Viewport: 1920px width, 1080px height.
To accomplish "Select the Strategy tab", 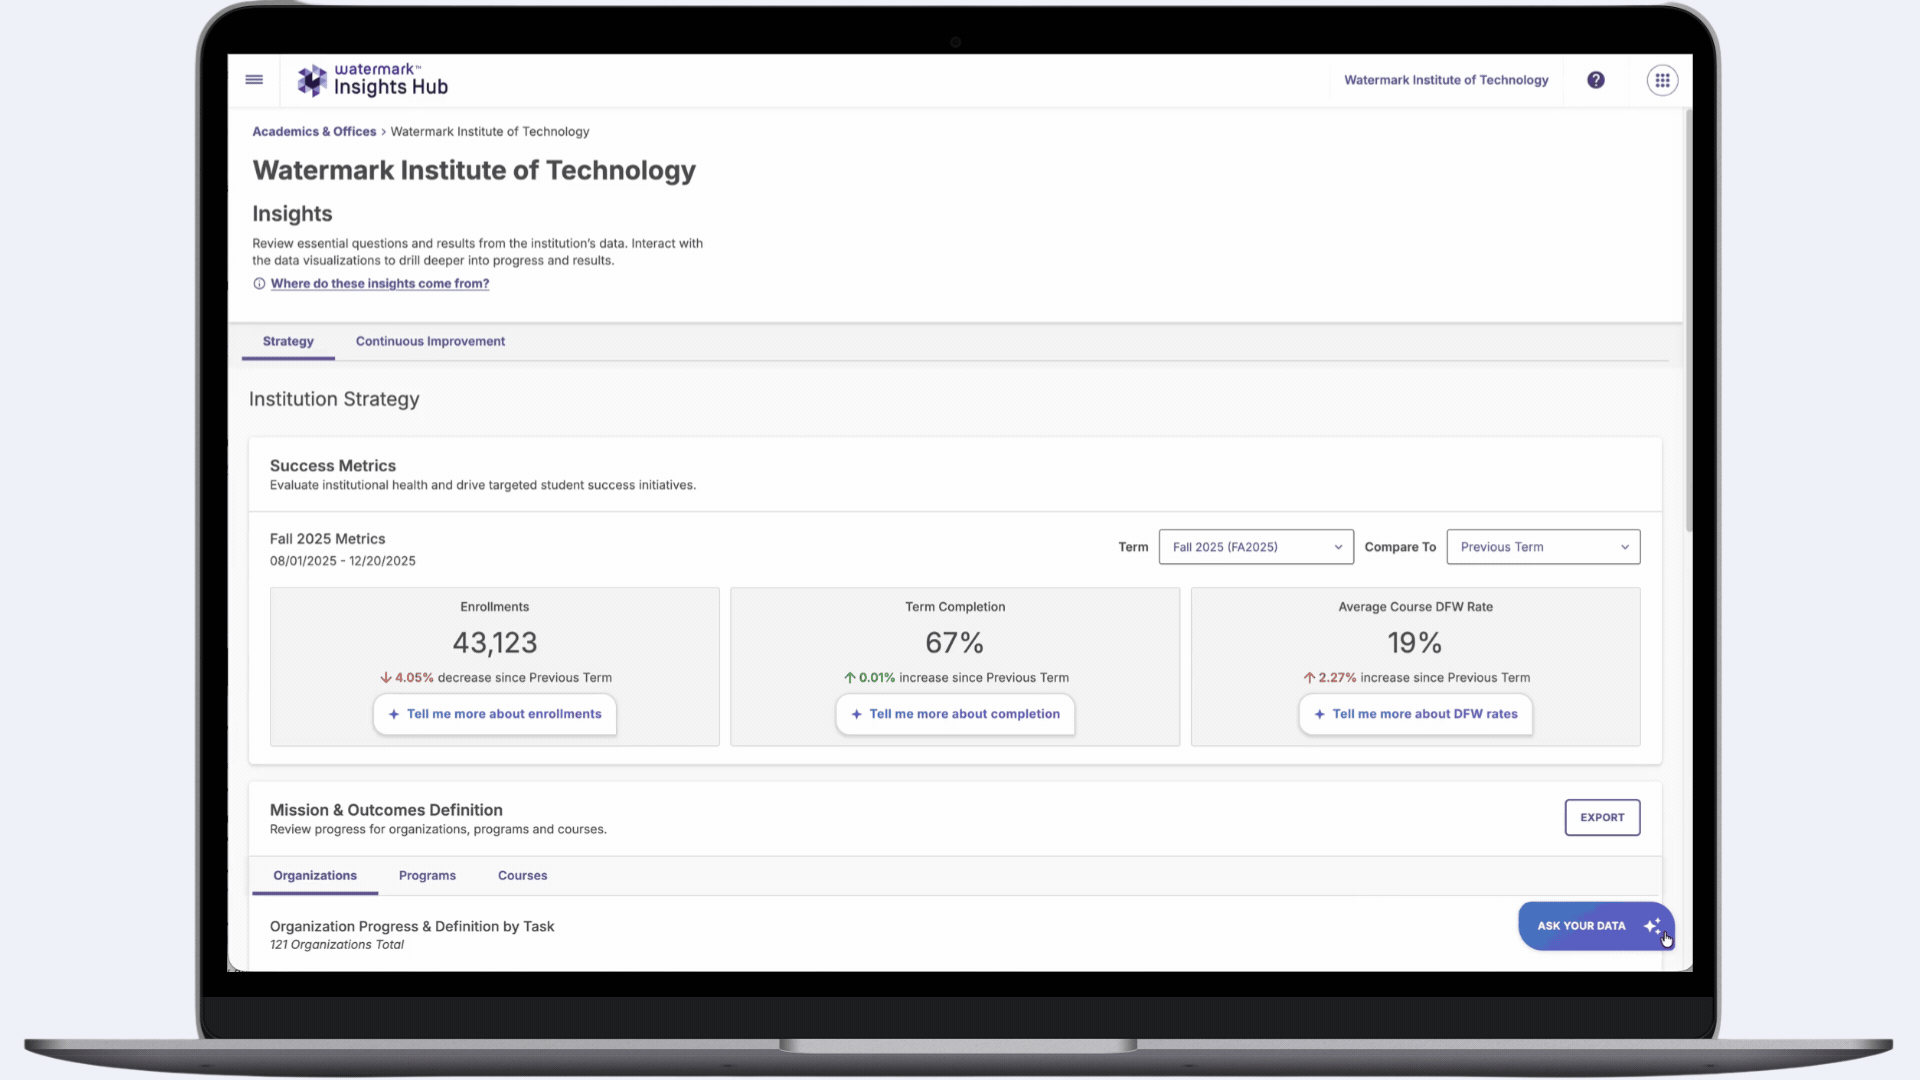I will click(x=288, y=341).
